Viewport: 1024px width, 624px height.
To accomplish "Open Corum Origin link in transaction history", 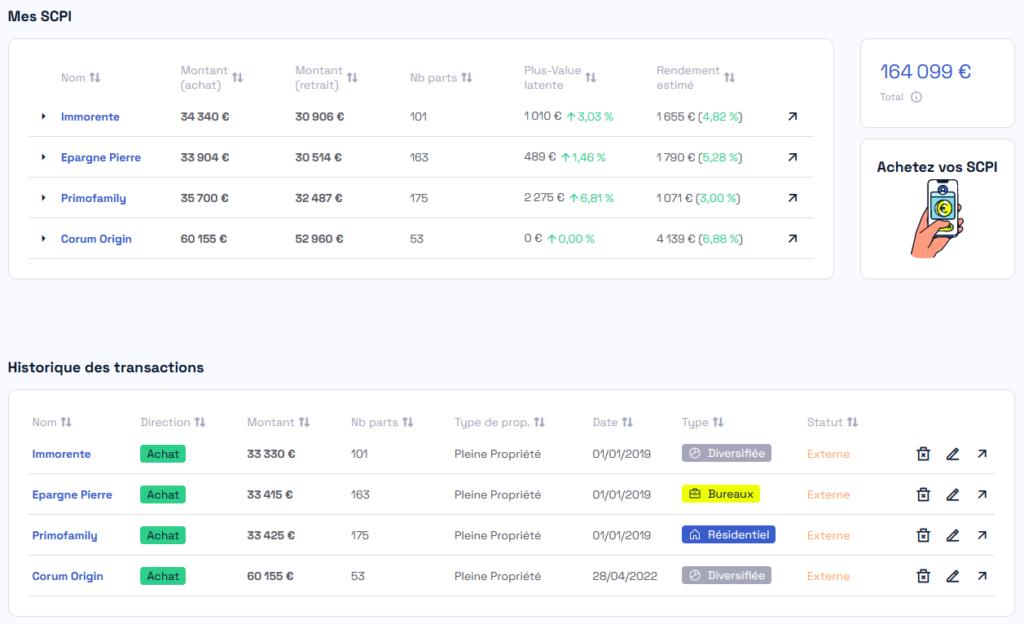I will click(67, 576).
